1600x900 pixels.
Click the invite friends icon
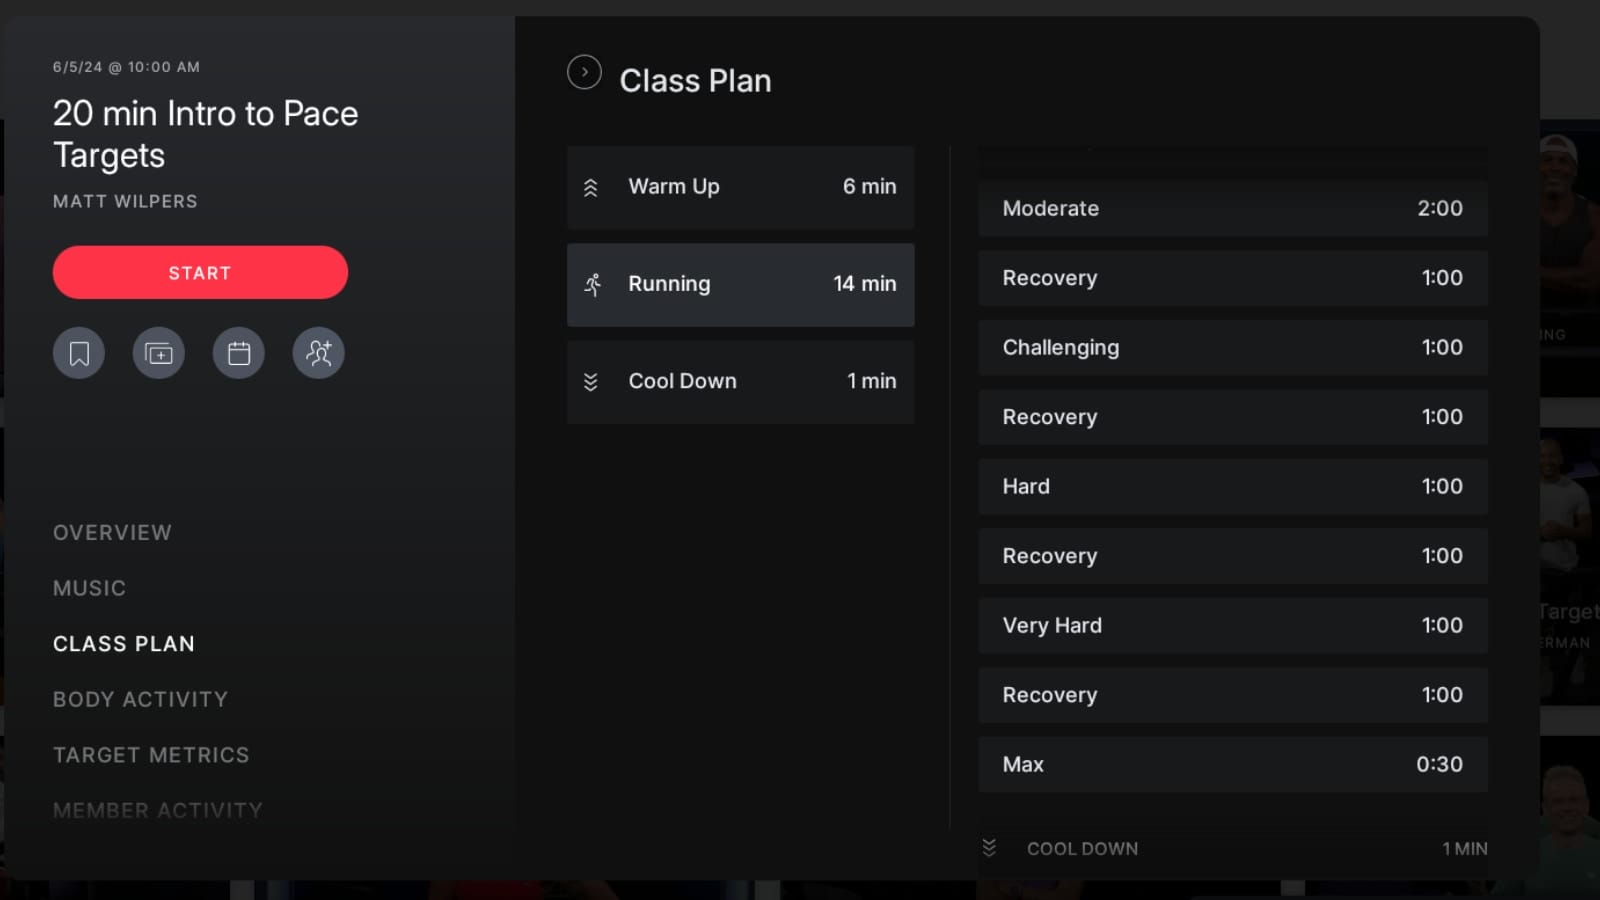tap(319, 353)
